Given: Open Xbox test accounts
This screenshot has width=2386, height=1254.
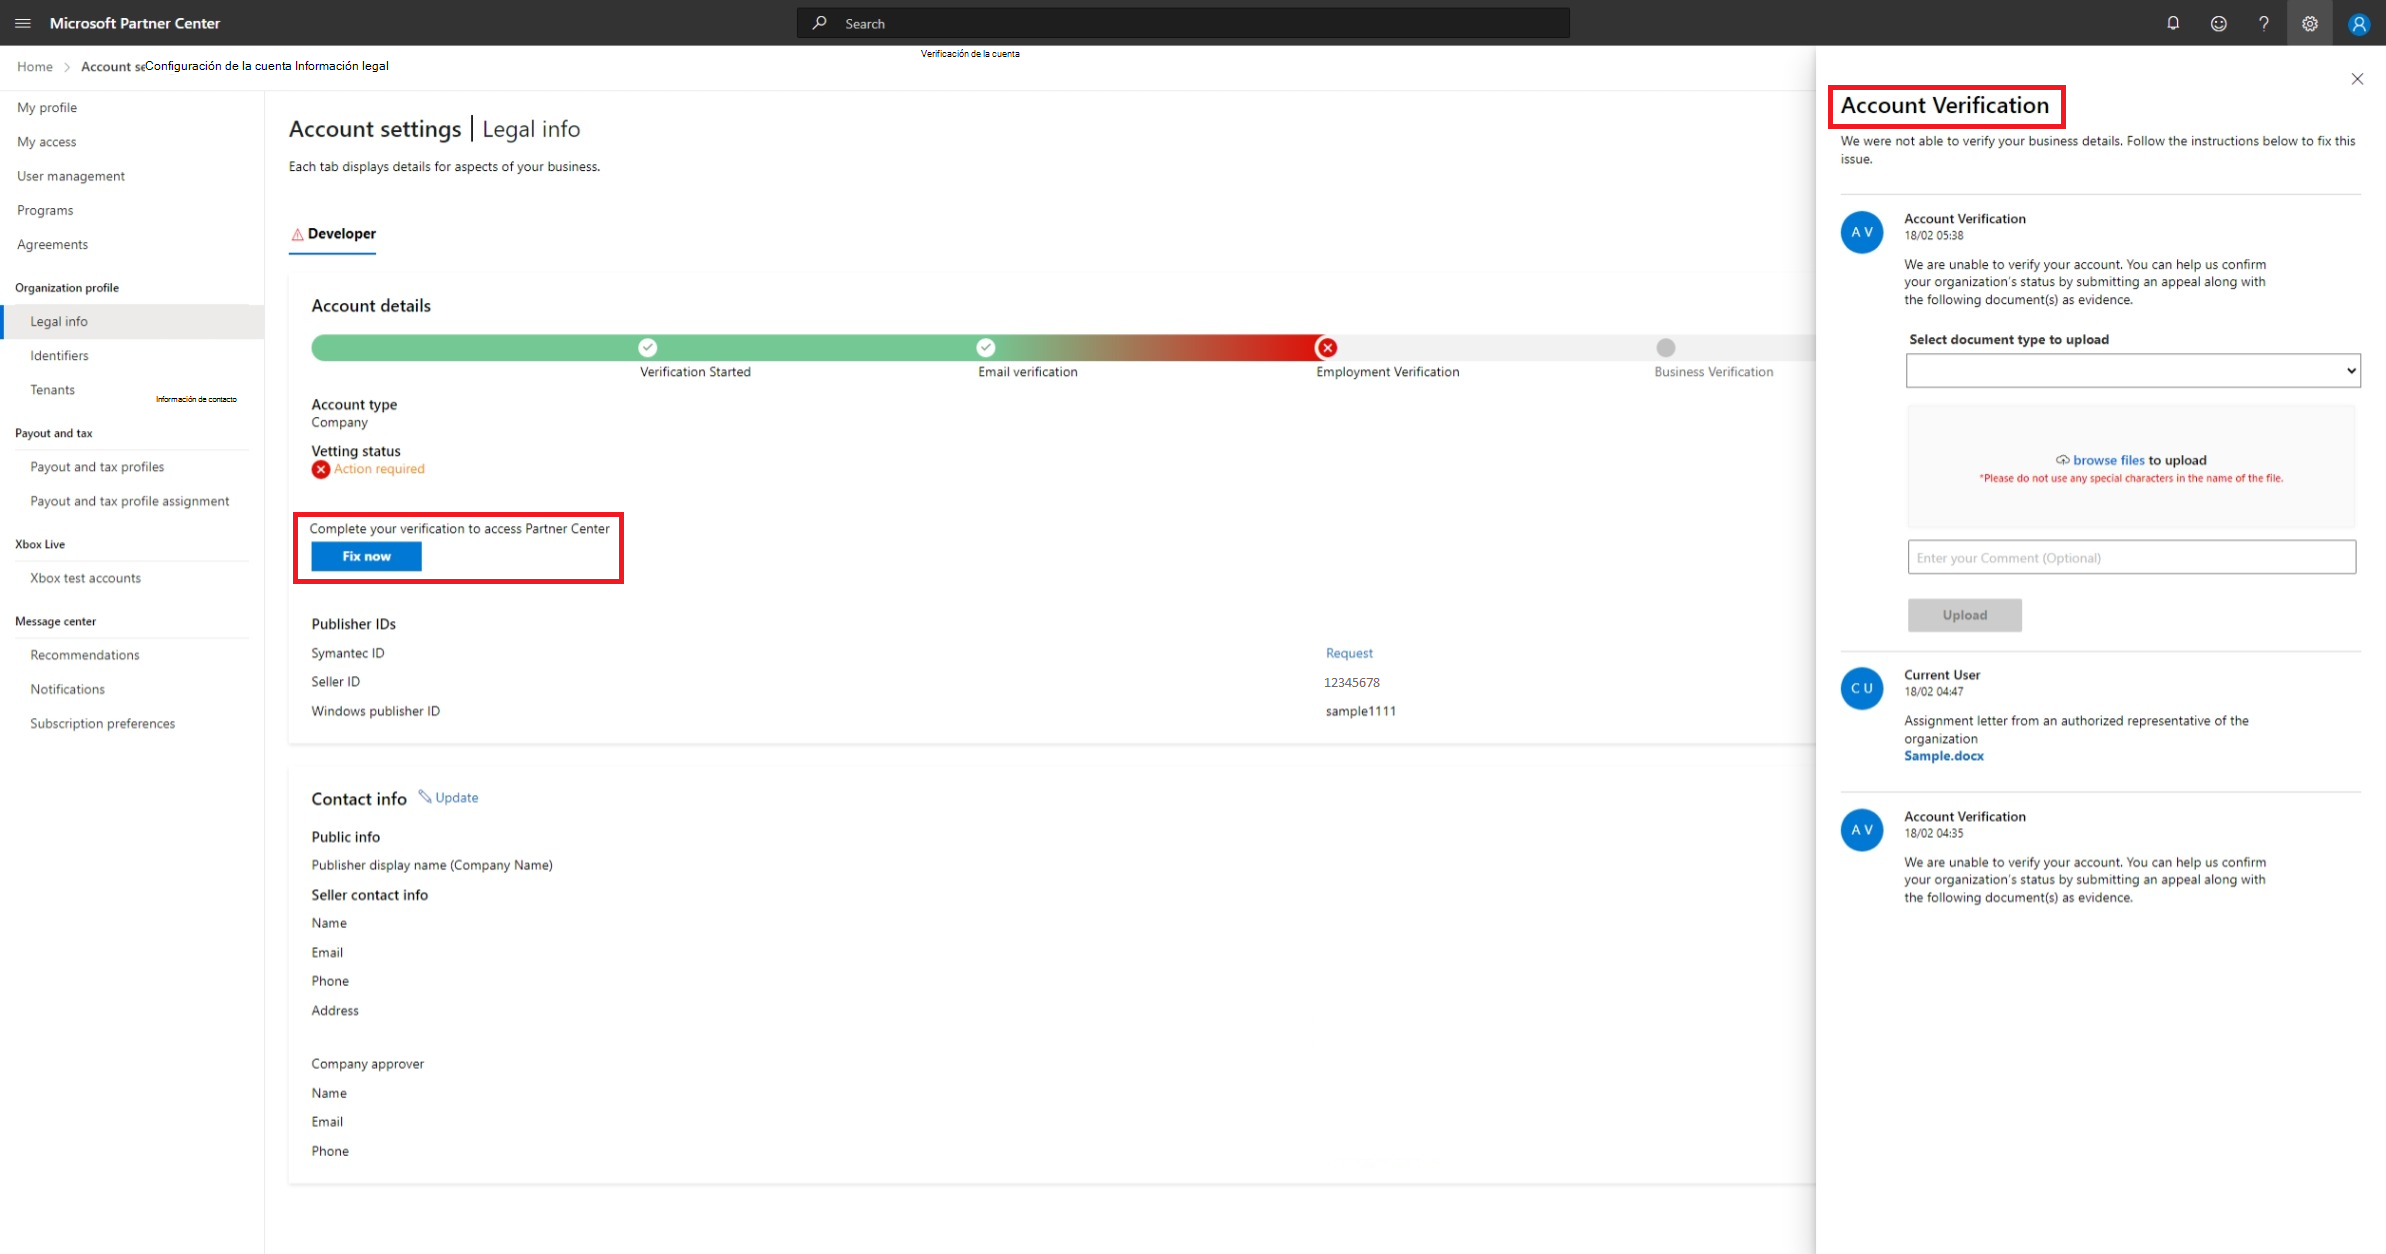Looking at the screenshot, I should [x=85, y=578].
